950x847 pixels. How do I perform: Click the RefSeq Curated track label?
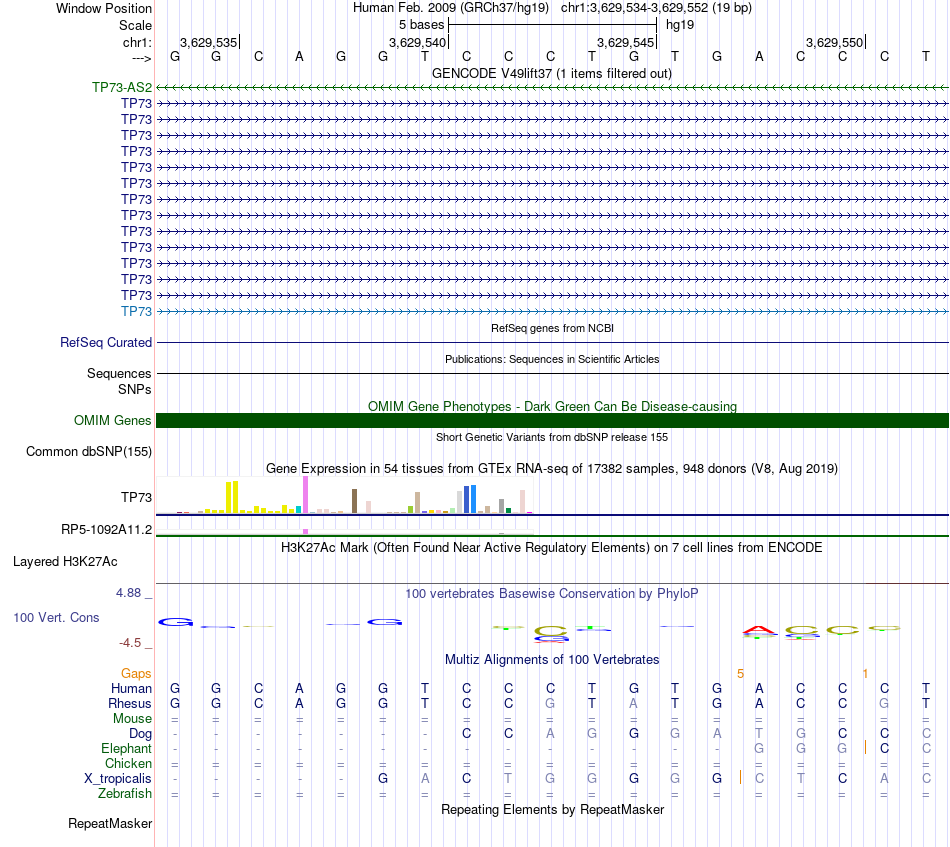pos(106,342)
